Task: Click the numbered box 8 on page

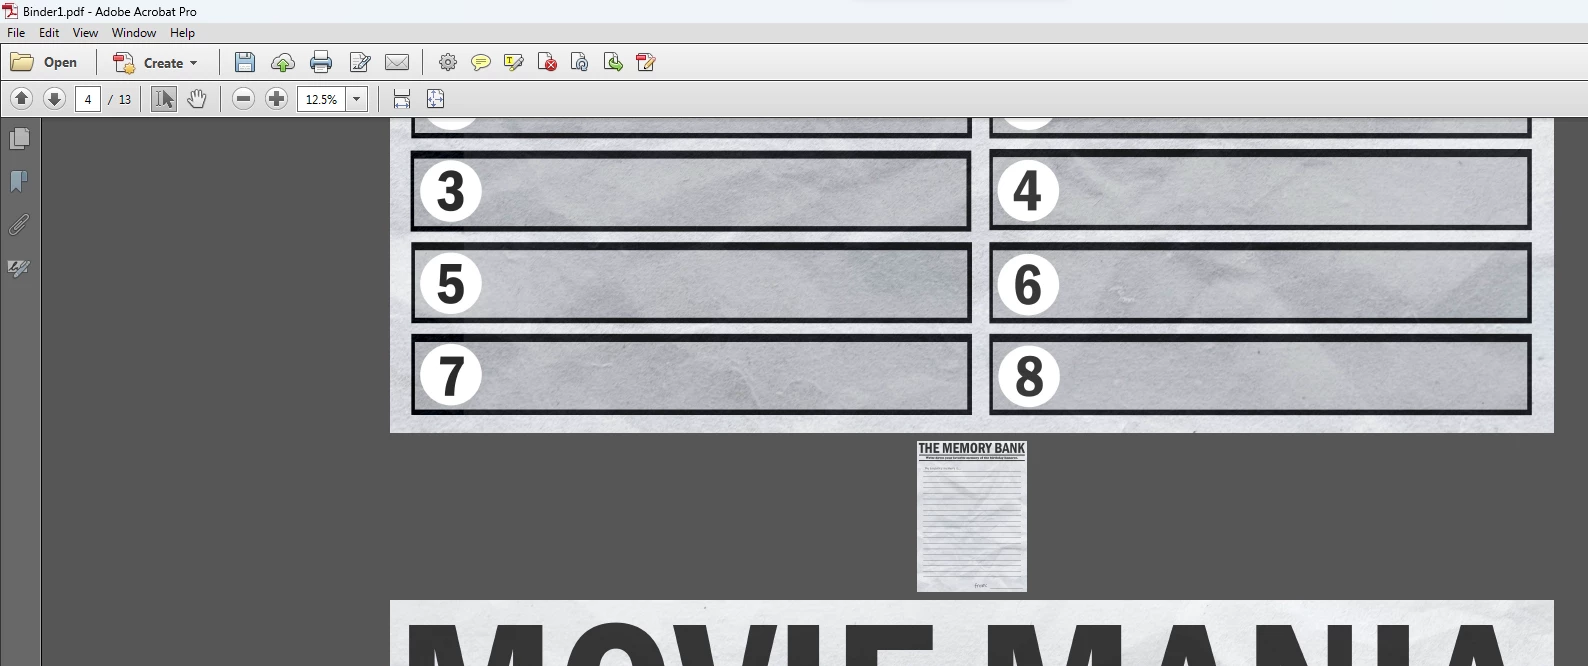Action: [x=1260, y=375]
